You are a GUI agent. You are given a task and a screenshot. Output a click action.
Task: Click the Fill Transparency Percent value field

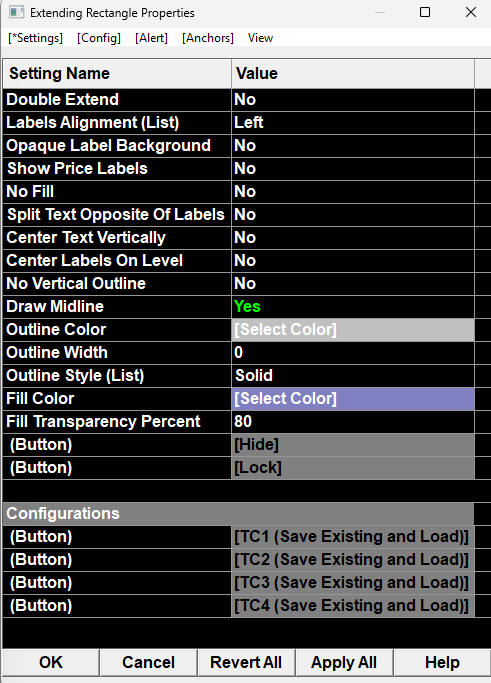point(353,422)
